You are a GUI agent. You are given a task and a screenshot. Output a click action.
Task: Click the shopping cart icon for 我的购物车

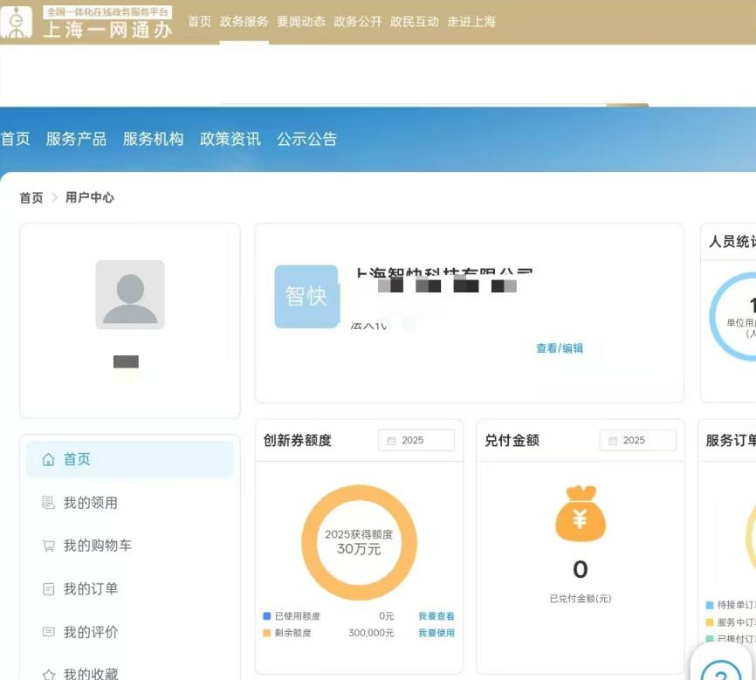click(48, 546)
